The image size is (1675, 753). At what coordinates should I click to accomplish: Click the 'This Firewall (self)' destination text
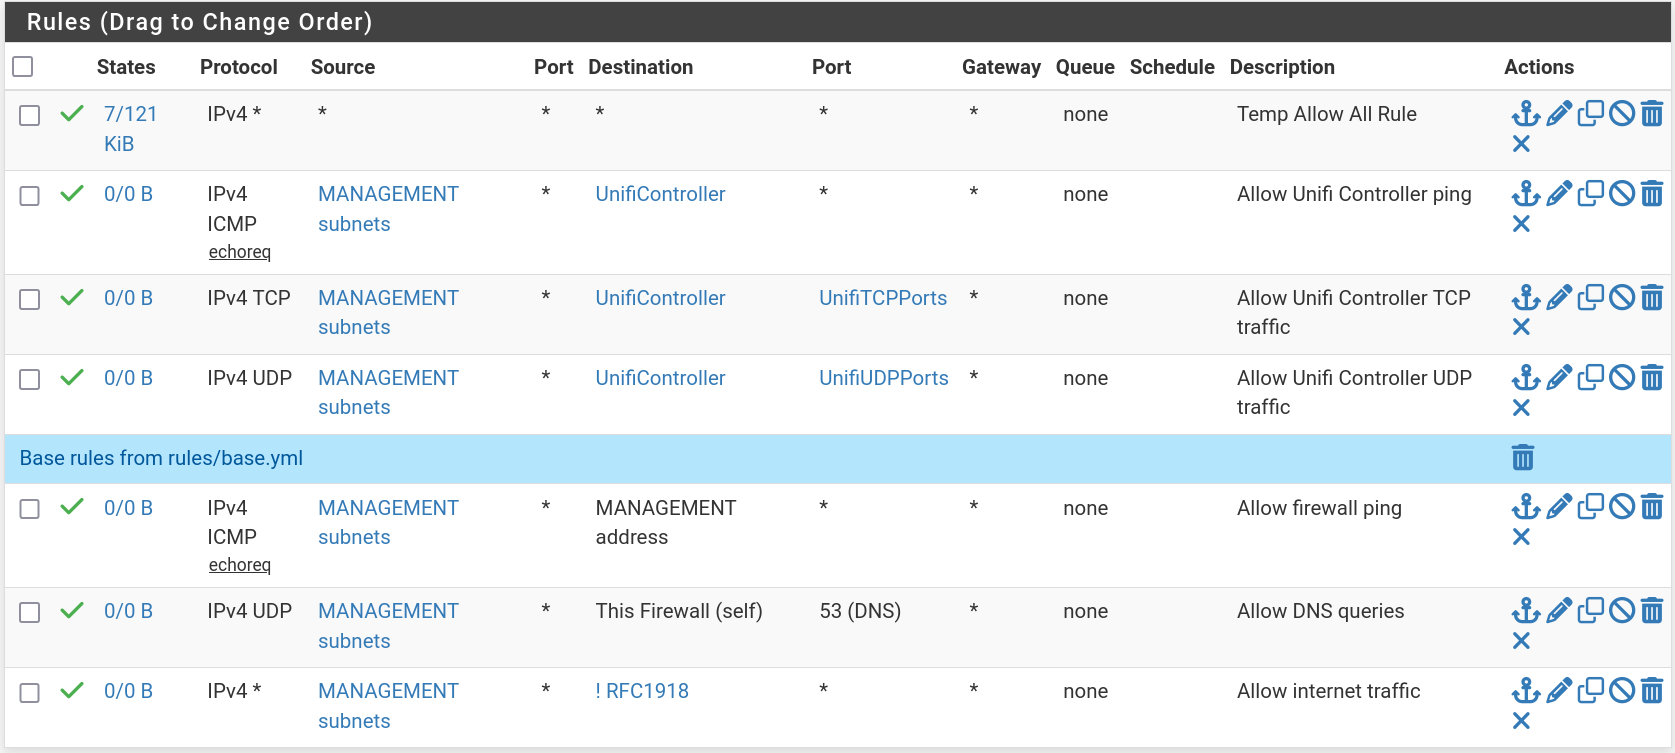point(679,611)
